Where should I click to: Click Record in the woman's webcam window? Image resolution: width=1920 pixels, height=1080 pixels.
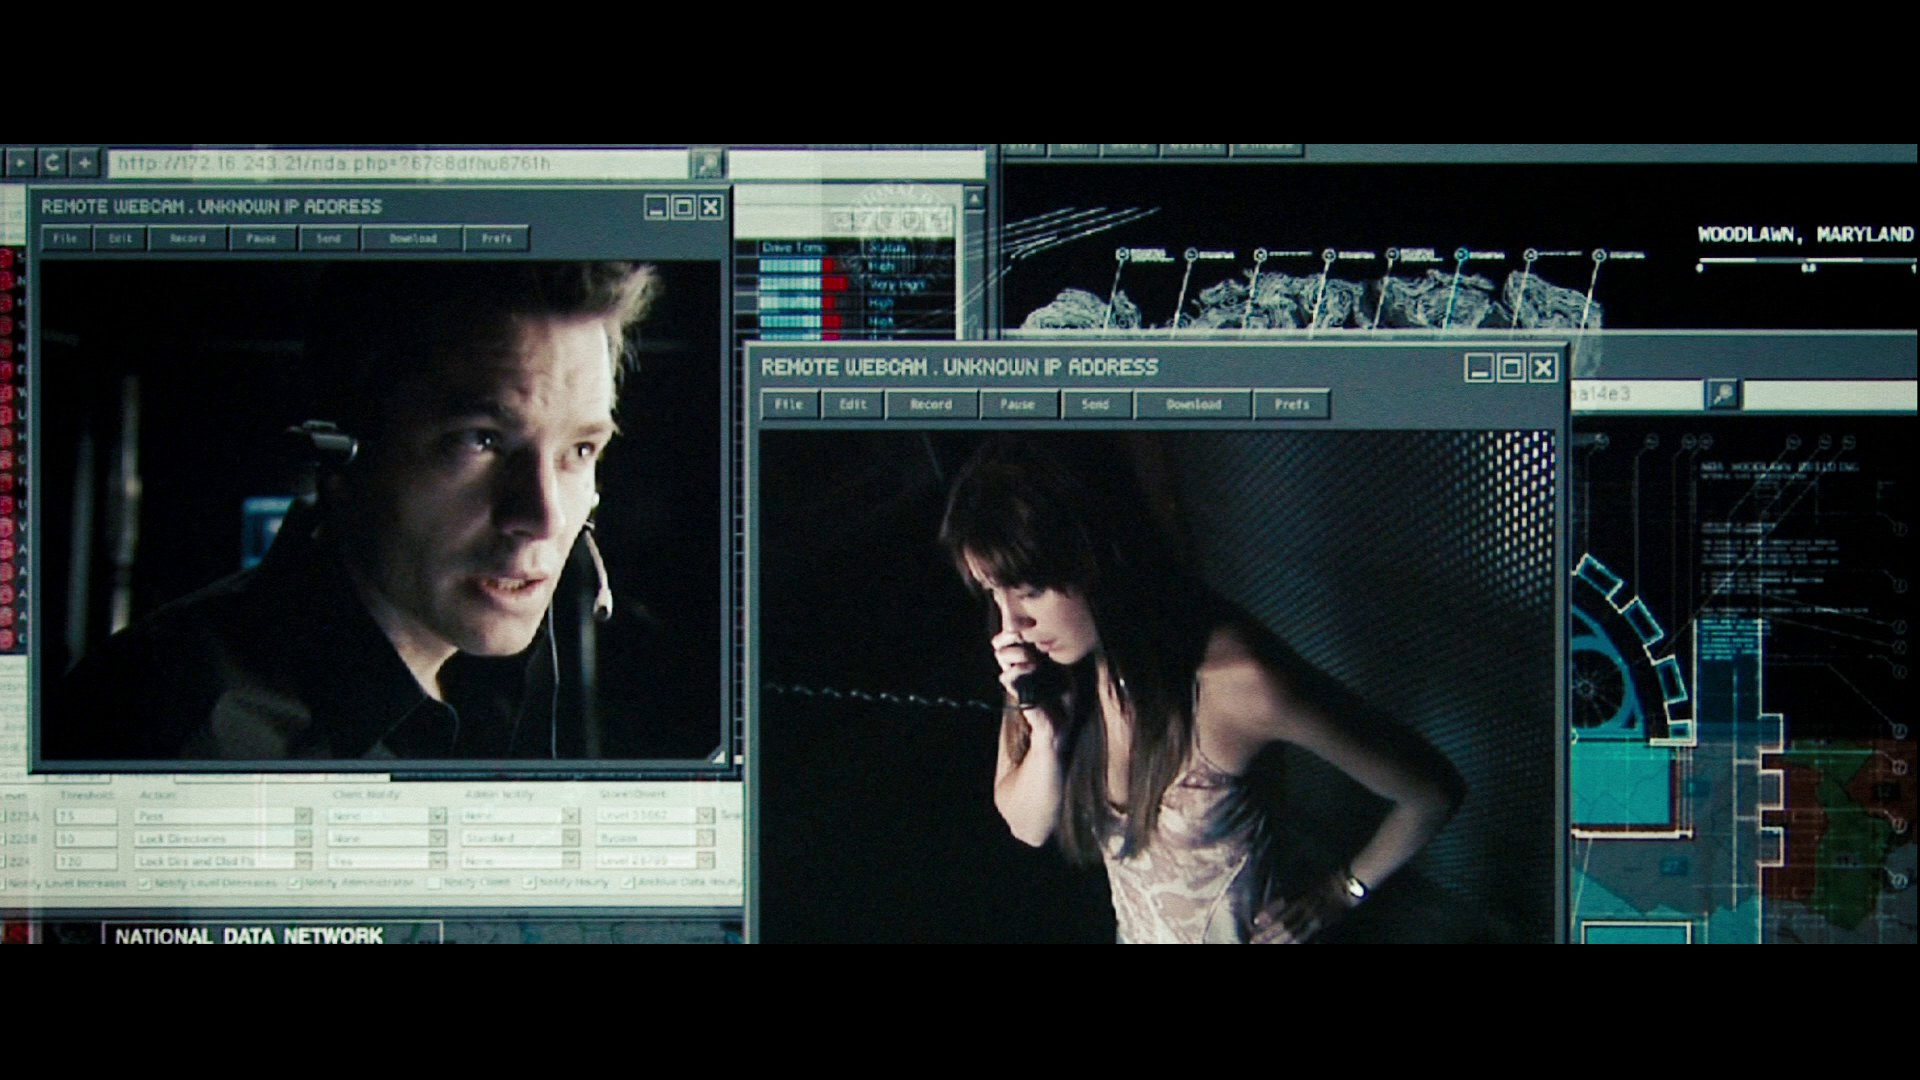pyautogui.click(x=931, y=404)
